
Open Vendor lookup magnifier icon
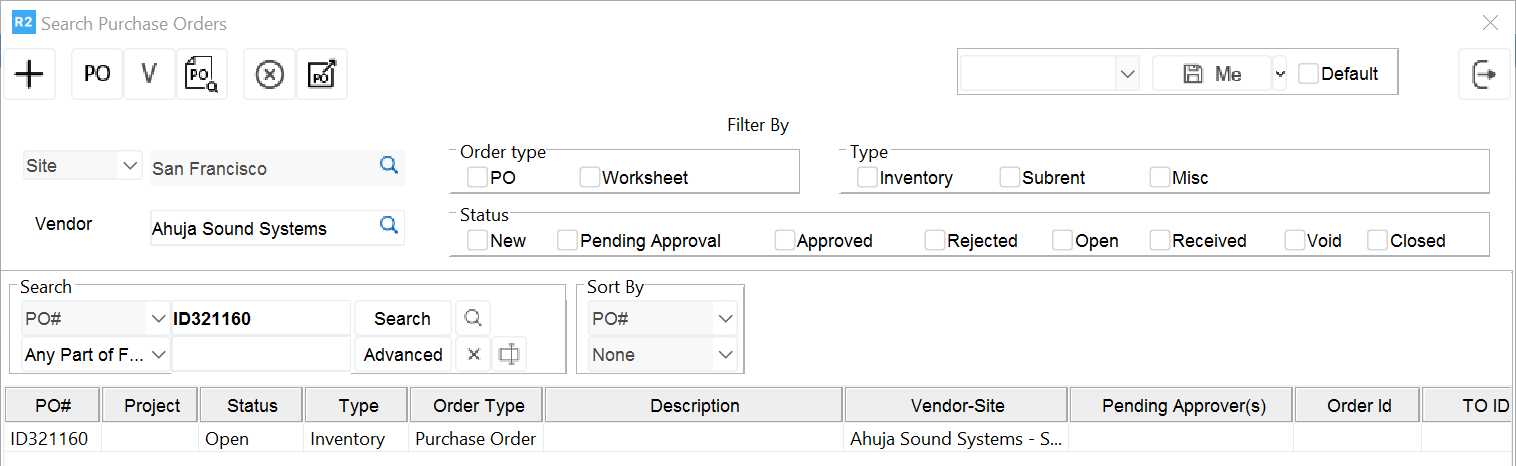389,226
